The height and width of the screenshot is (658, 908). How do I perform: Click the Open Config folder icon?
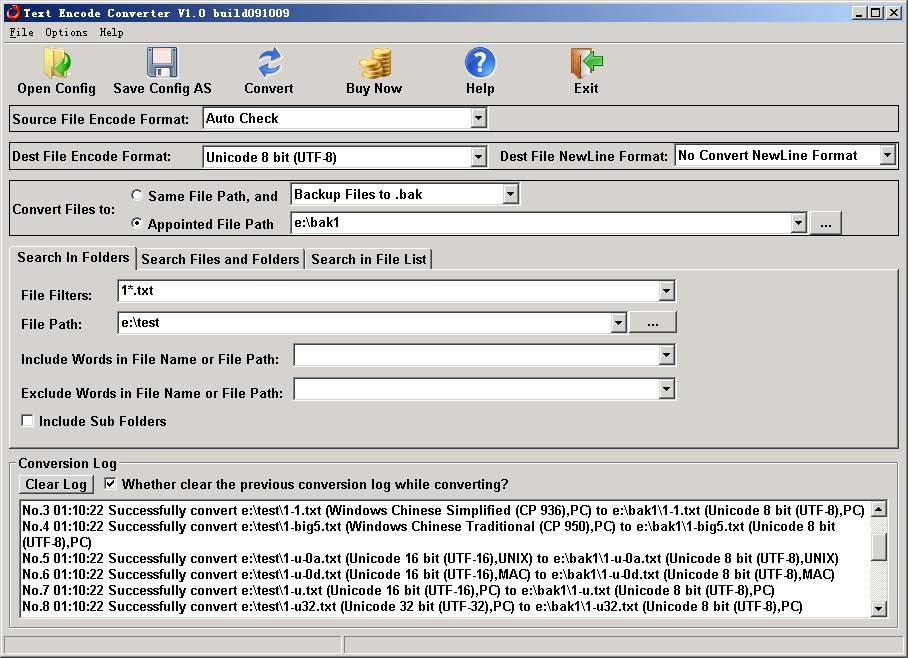coord(56,63)
